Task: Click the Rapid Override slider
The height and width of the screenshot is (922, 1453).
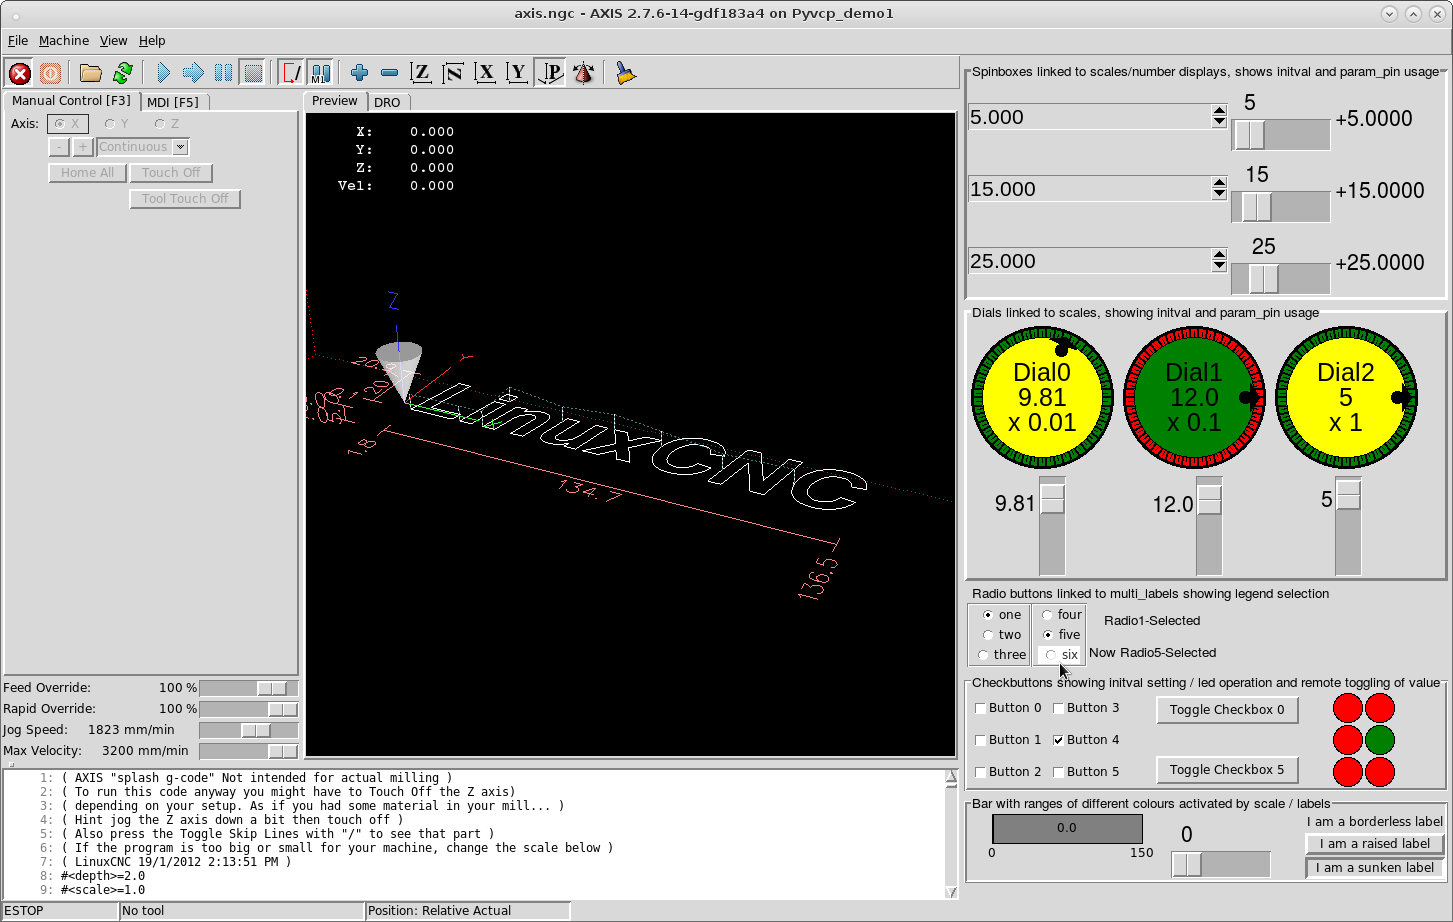Action: 248,709
